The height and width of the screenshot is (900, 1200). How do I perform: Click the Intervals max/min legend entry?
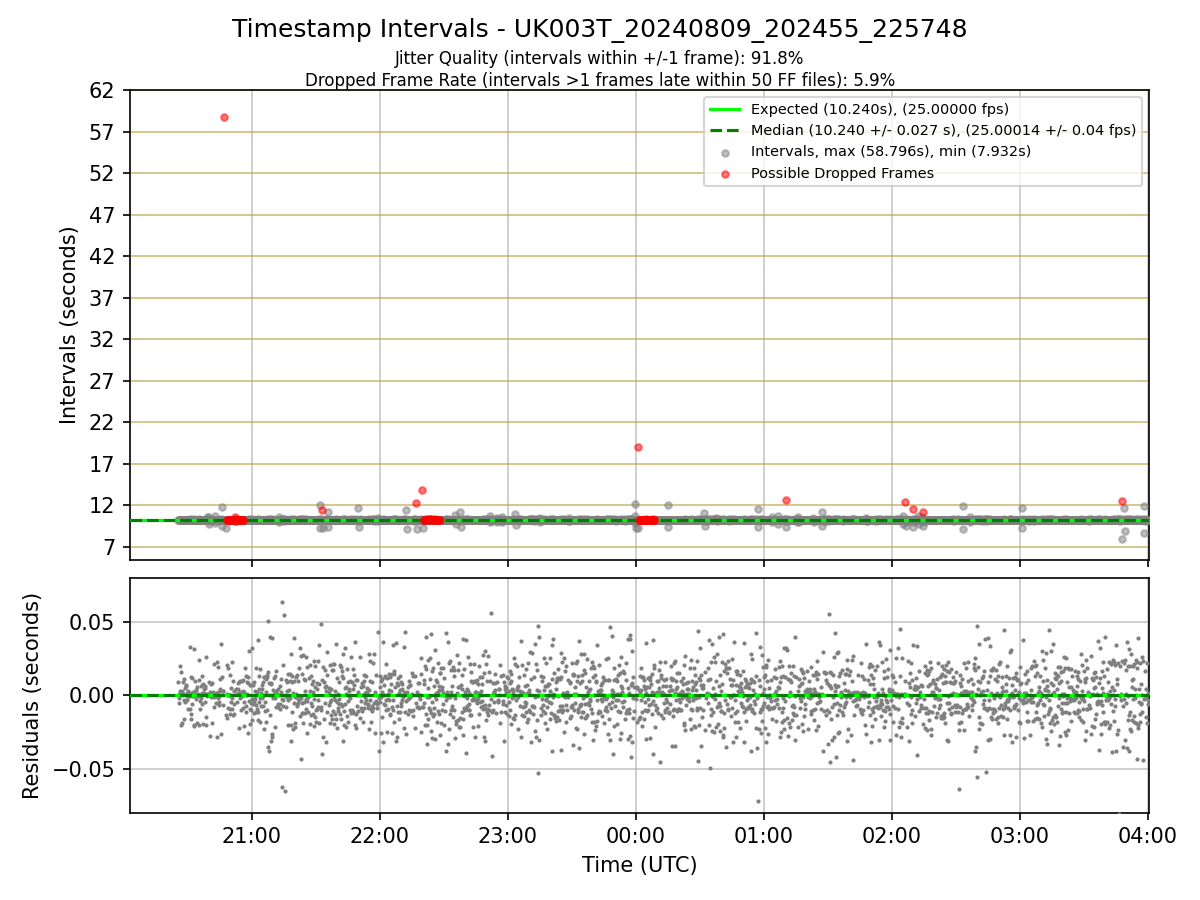(x=891, y=151)
